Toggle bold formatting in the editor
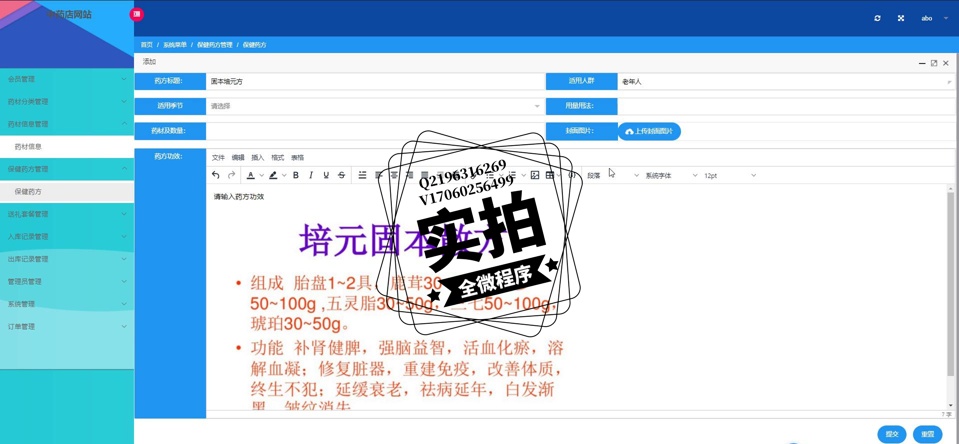Image resolution: width=959 pixels, height=444 pixels. (x=296, y=175)
